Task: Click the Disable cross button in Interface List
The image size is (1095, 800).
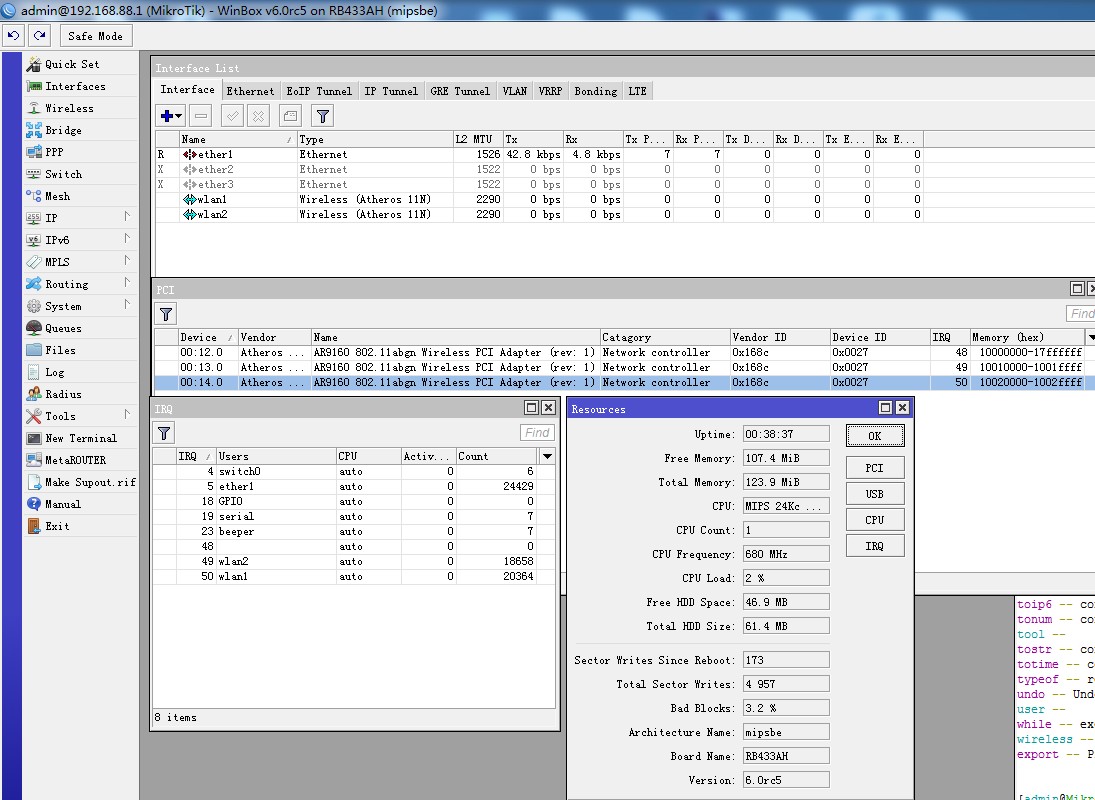Action: point(258,116)
